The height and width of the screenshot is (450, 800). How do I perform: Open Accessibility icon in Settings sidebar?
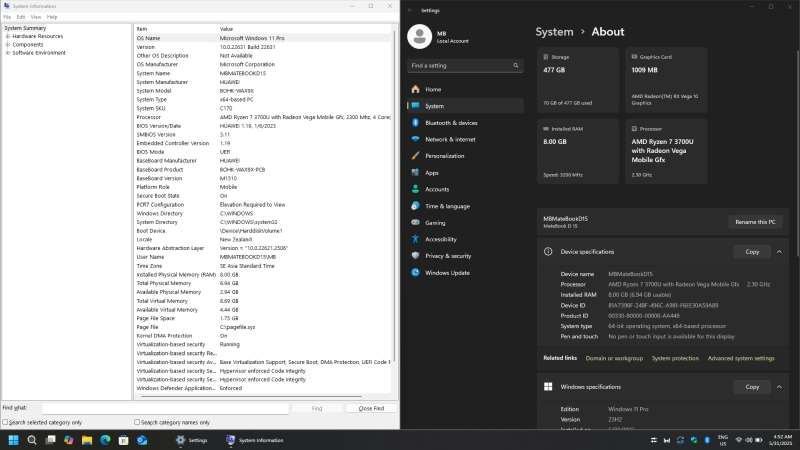pos(415,239)
